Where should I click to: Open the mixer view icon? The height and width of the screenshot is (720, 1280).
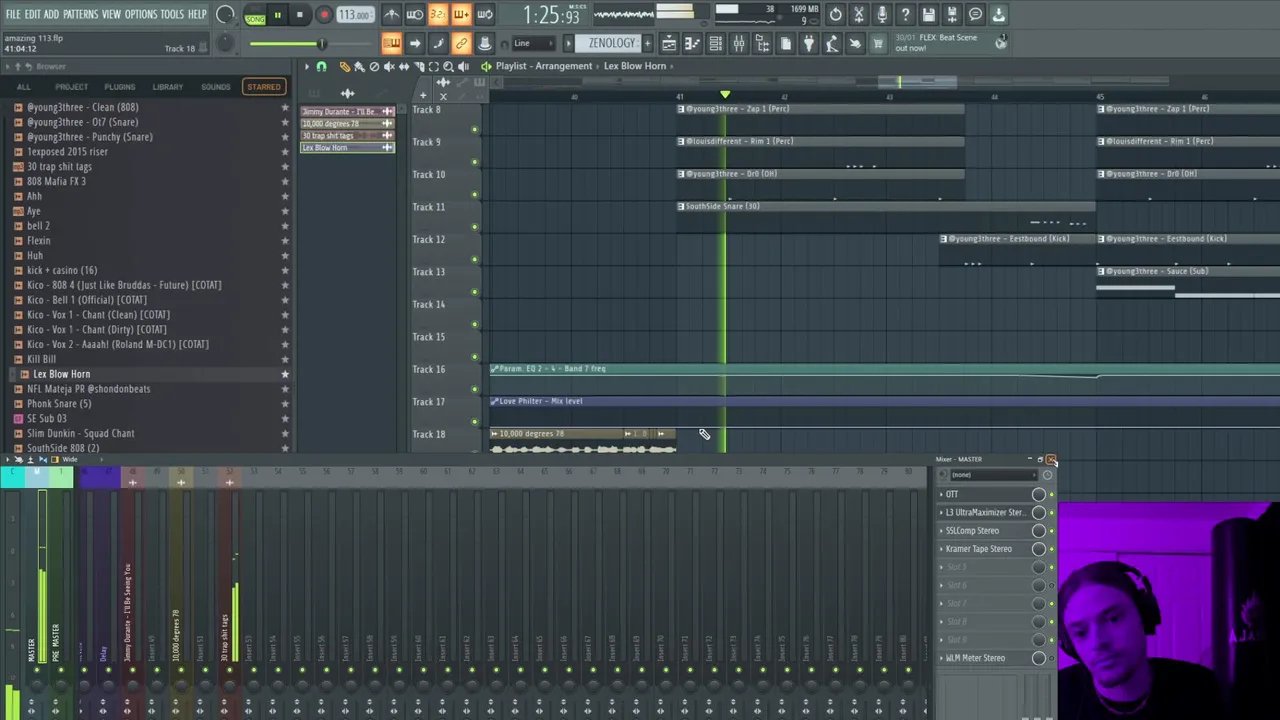click(738, 43)
